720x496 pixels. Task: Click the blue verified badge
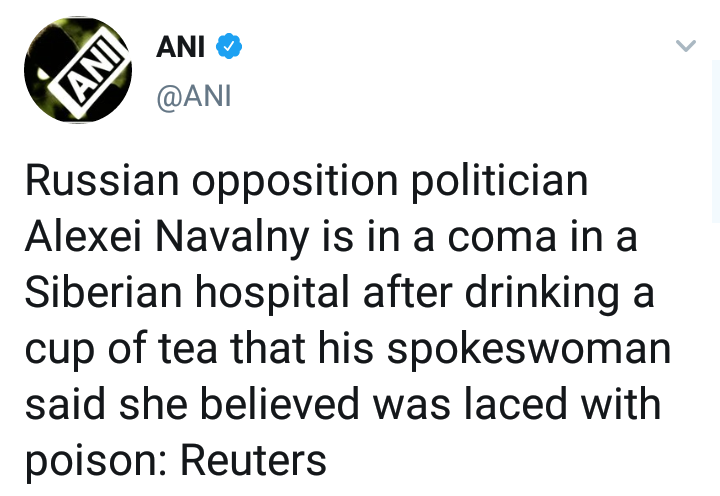pos(228,46)
